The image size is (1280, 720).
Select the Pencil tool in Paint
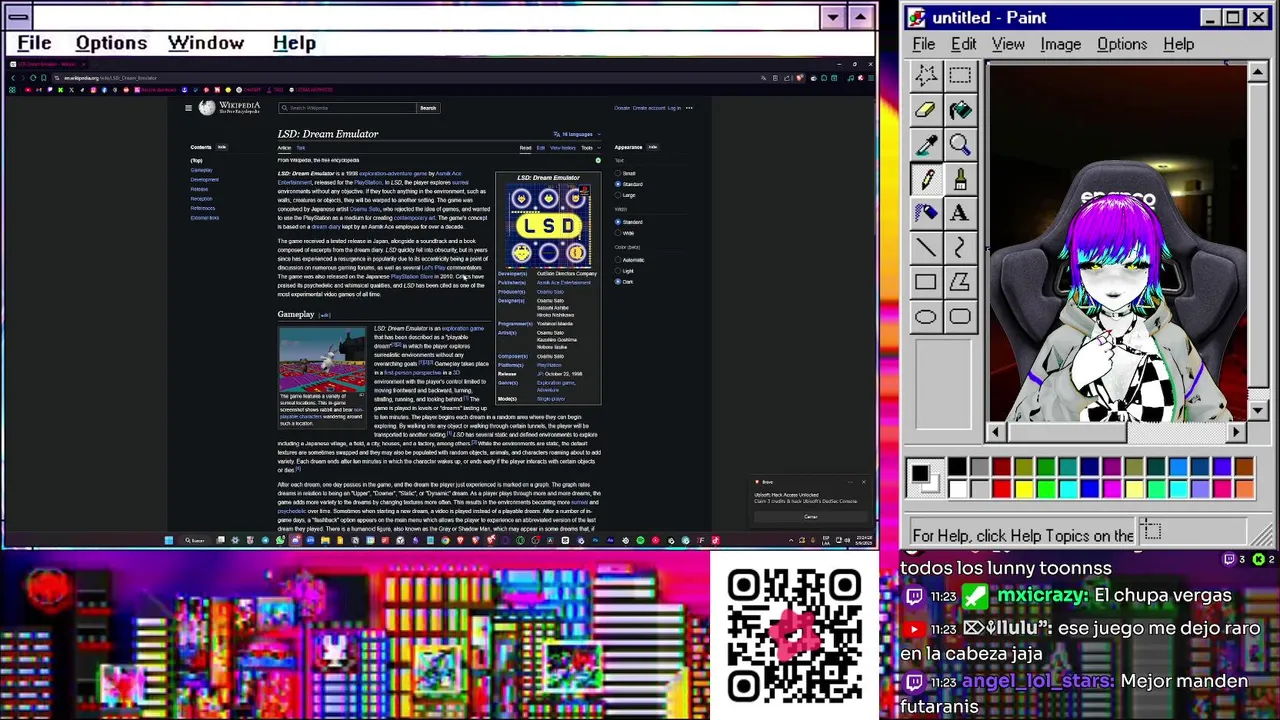pos(925,179)
